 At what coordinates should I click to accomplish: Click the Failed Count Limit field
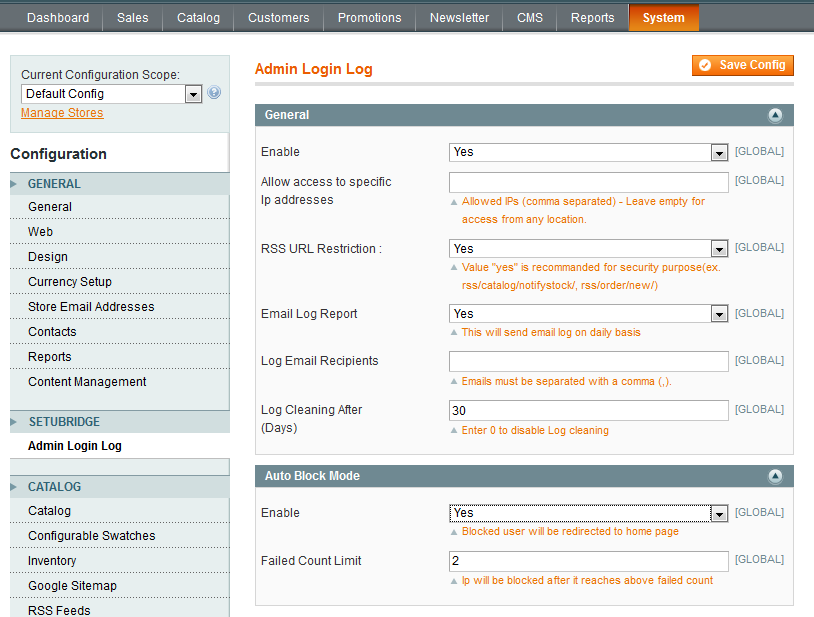[x=588, y=561]
